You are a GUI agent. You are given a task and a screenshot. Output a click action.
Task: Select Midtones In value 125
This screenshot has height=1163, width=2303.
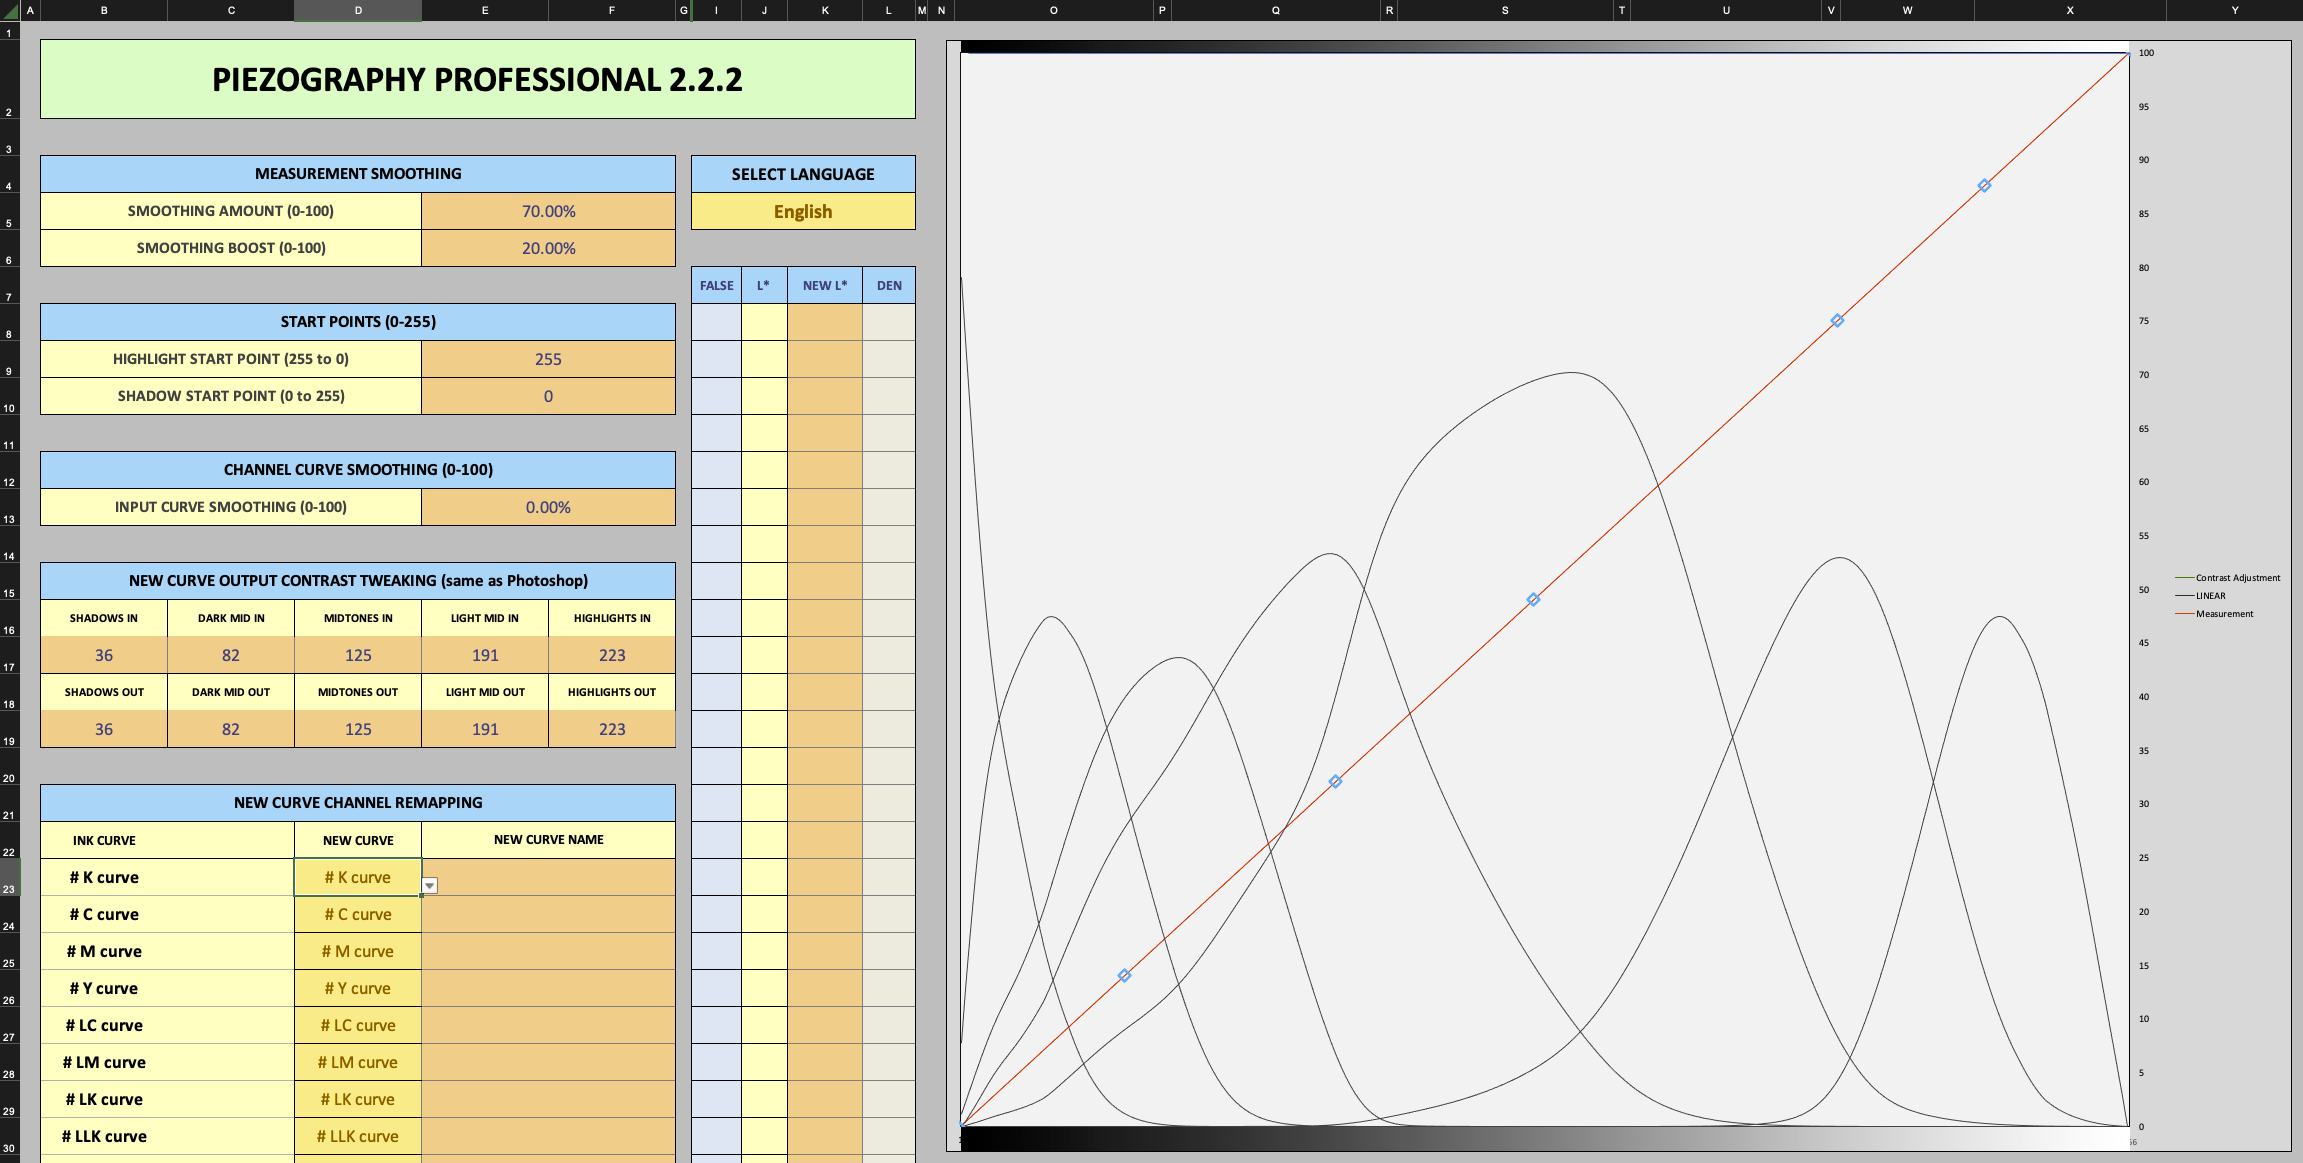358,655
